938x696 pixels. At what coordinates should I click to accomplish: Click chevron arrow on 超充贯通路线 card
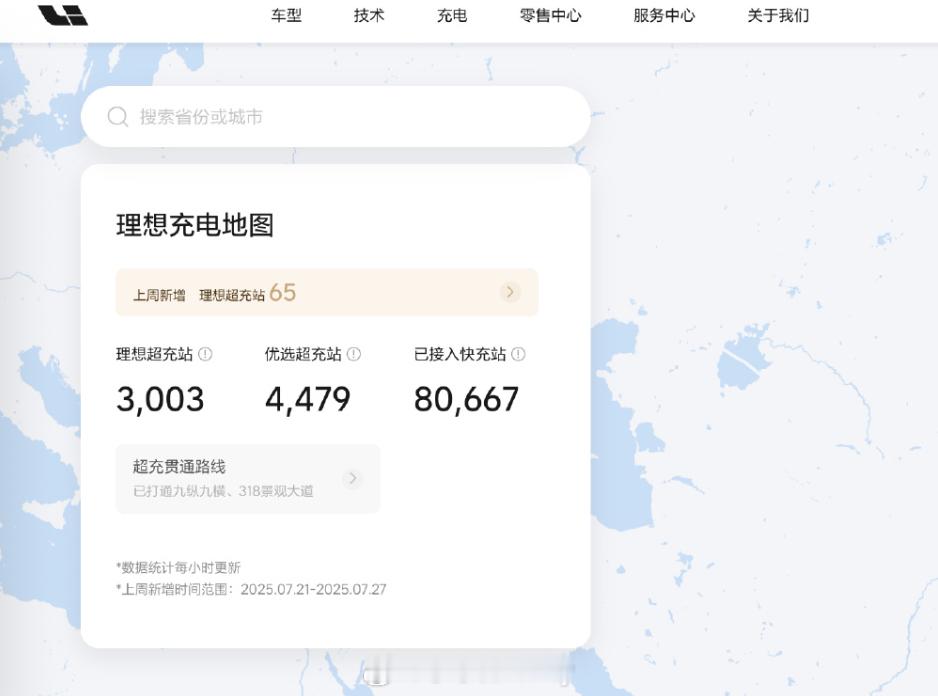353,478
